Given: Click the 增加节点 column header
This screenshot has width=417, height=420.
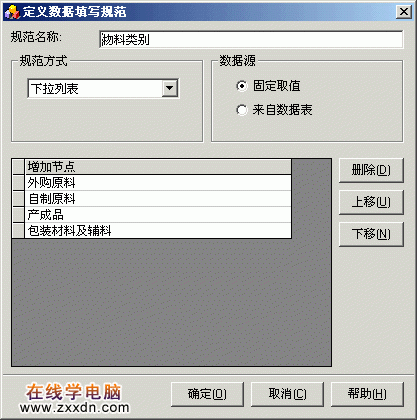Looking at the screenshot, I should (x=158, y=167).
